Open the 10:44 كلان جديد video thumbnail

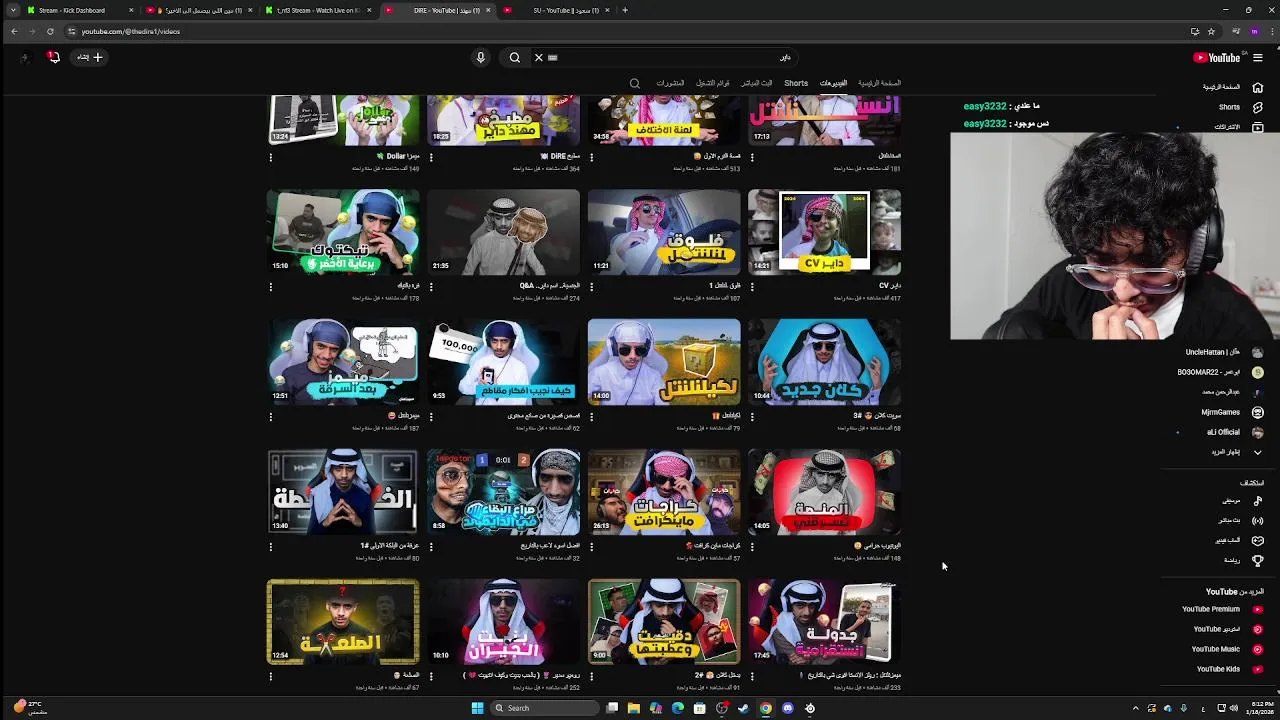coord(824,362)
